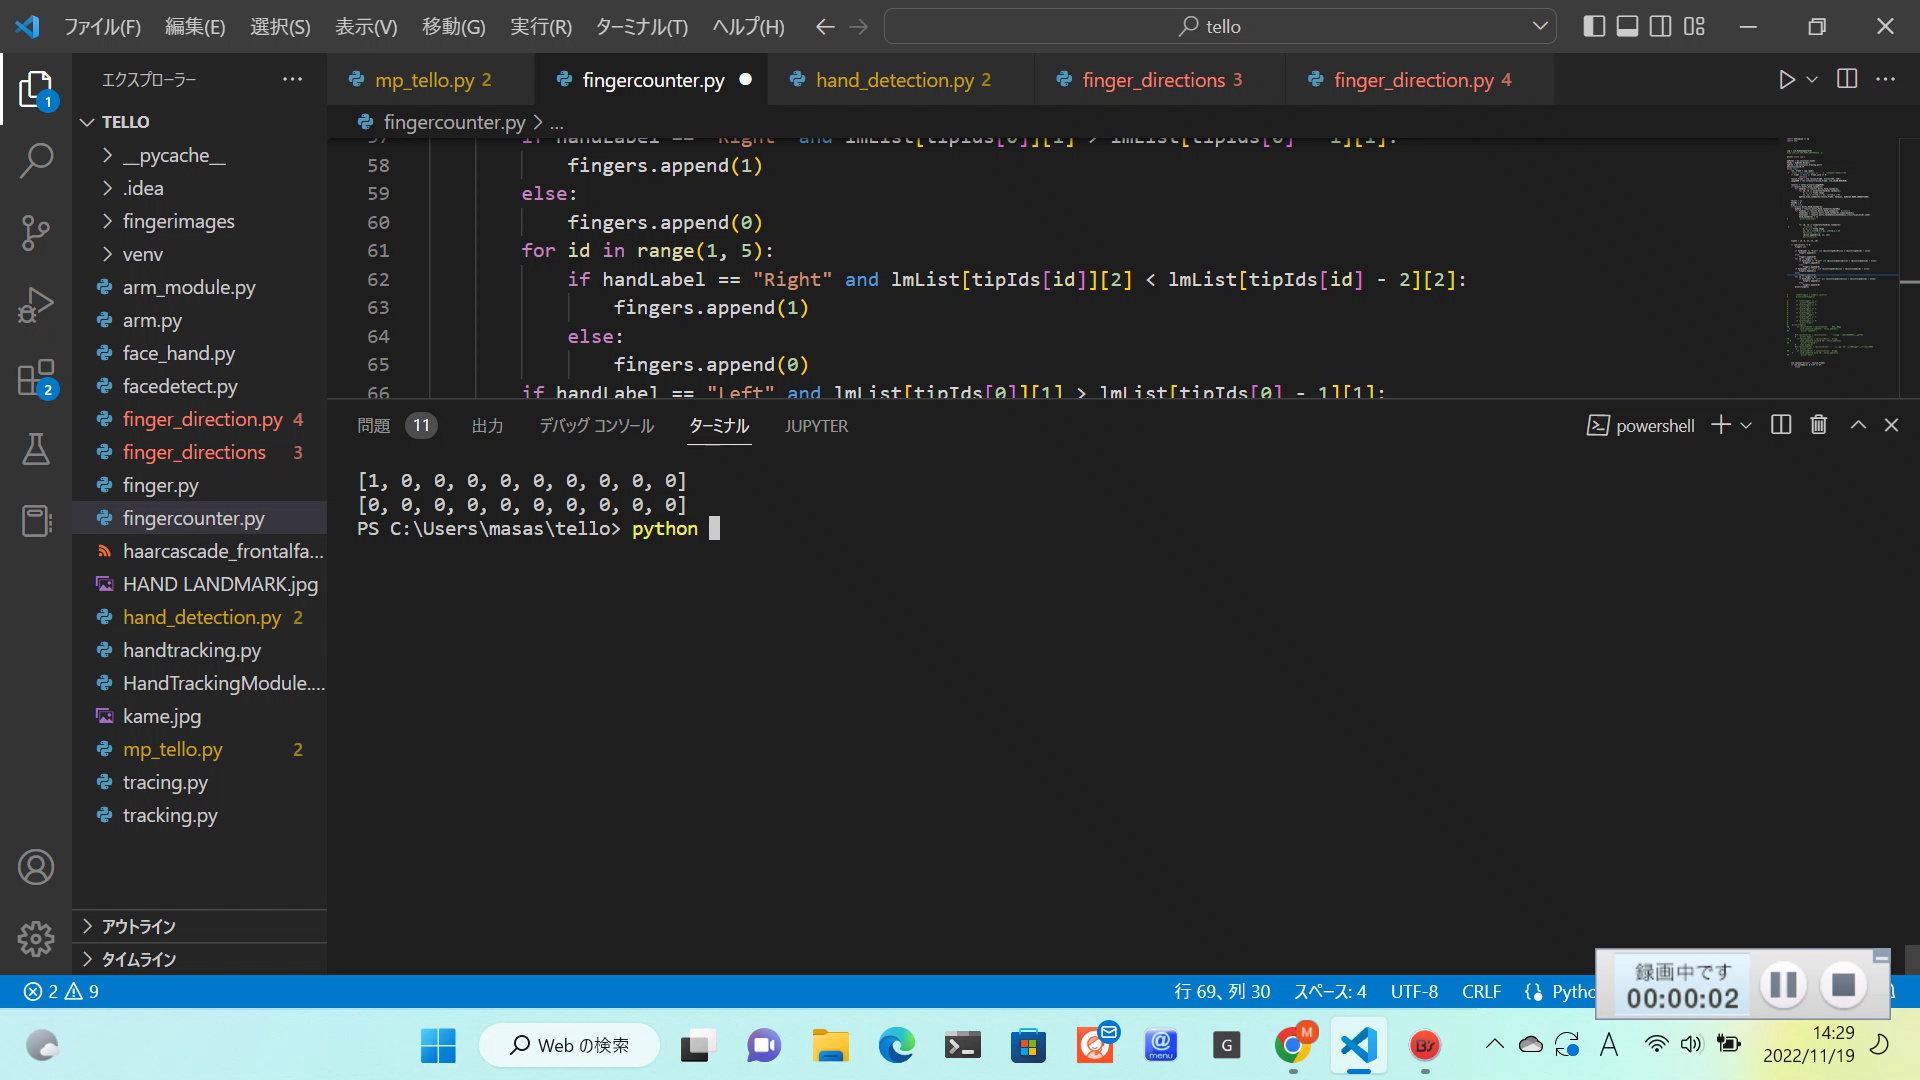Switch to the mp_tello.py editor tab
The height and width of the screenshot is (1080, 1920).
coord(432,80)
